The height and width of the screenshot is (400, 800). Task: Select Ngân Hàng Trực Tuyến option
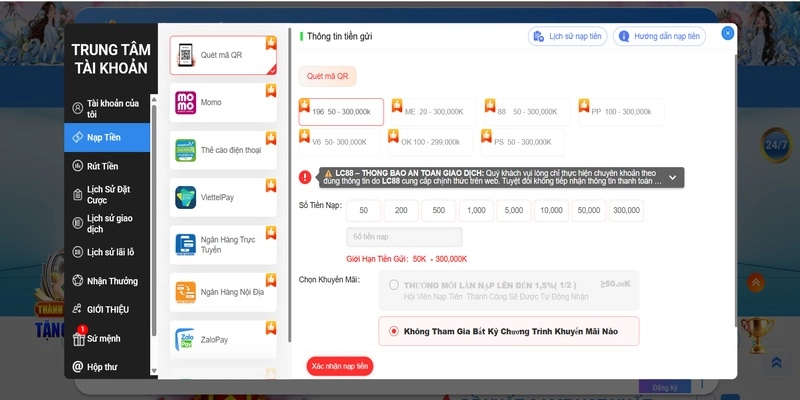tap(223, 245)
